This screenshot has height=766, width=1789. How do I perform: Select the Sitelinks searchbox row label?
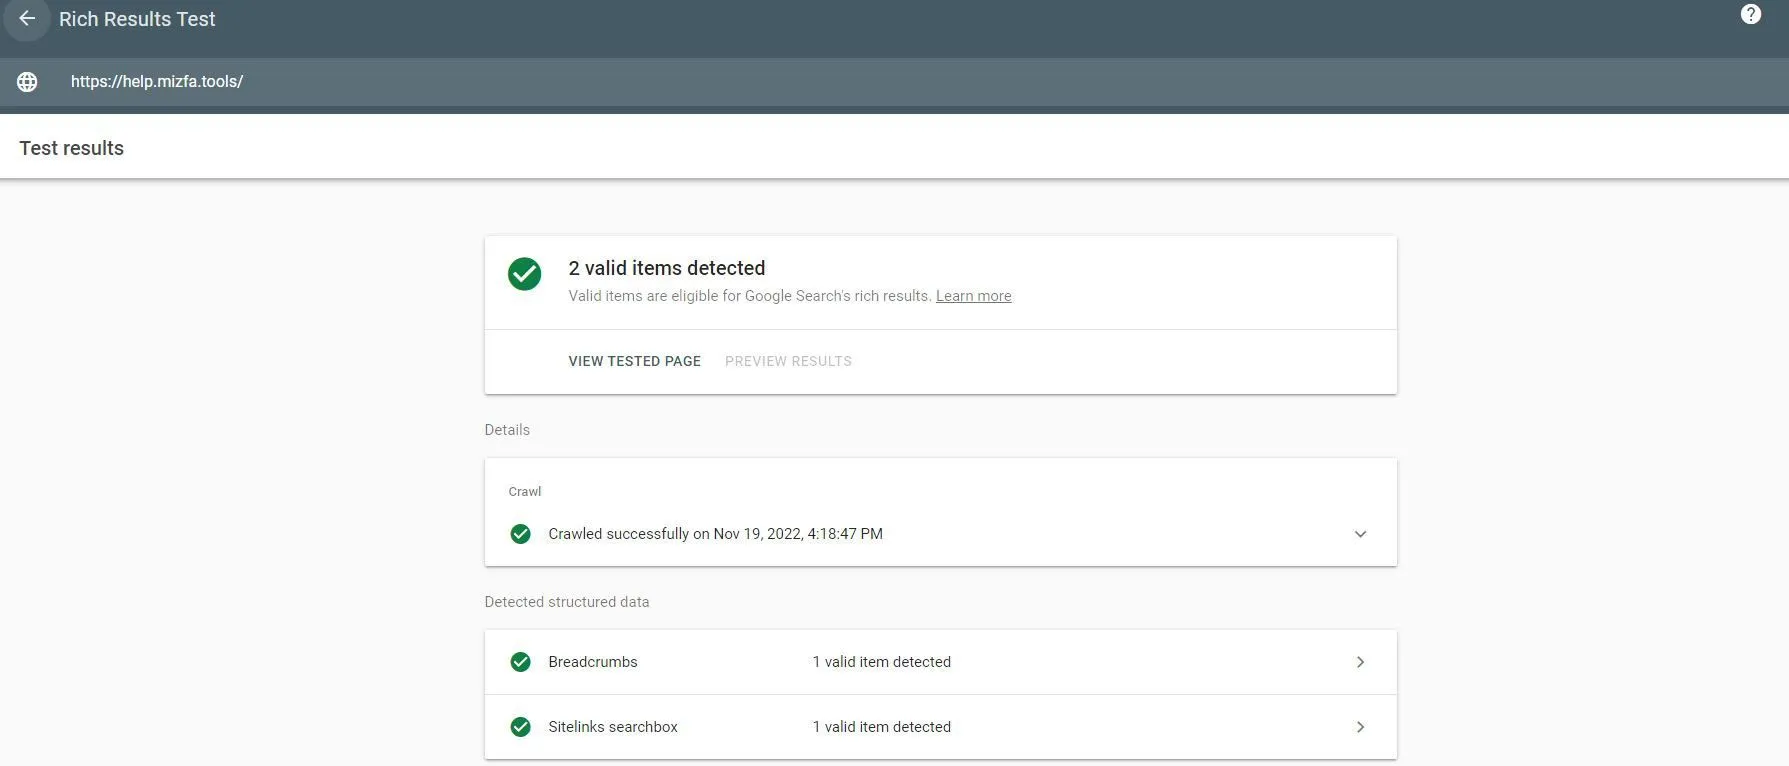point(612,727)
